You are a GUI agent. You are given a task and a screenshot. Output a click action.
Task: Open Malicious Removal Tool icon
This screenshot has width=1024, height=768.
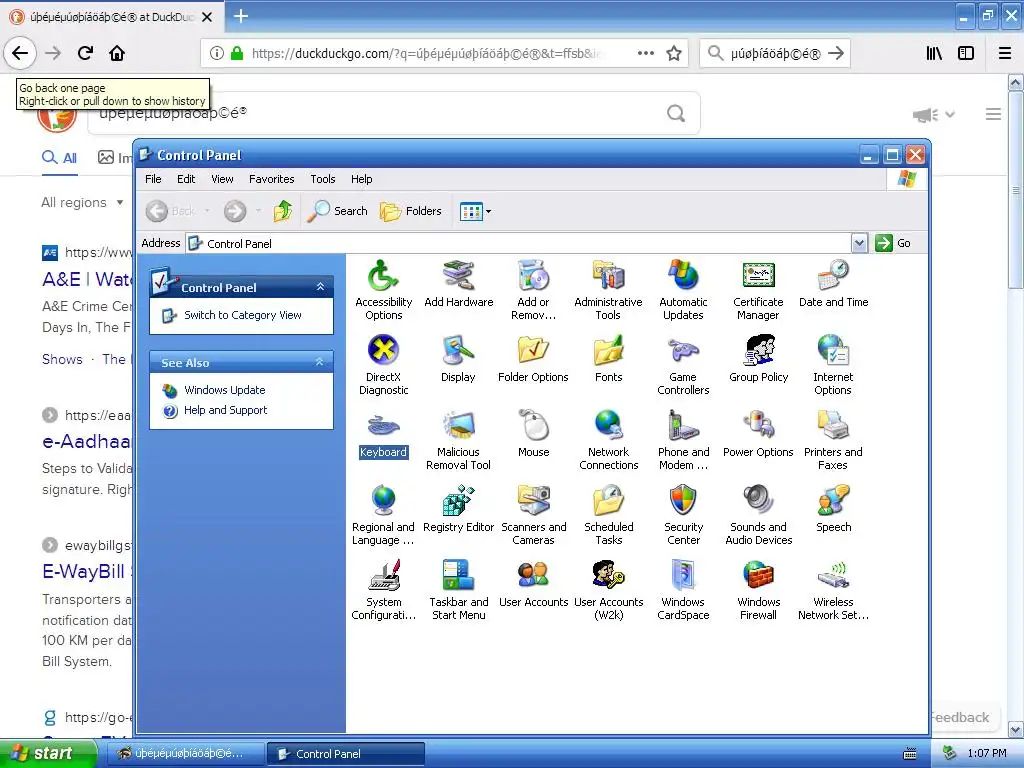458,440
